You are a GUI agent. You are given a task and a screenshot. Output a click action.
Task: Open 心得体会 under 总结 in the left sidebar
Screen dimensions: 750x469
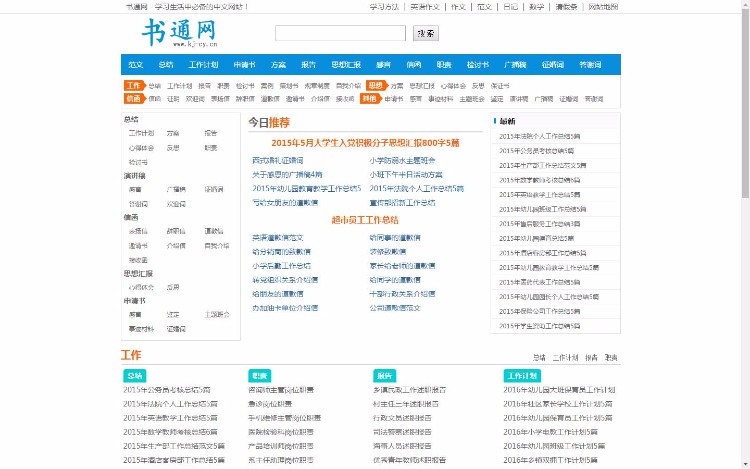(x=141, y=148)
